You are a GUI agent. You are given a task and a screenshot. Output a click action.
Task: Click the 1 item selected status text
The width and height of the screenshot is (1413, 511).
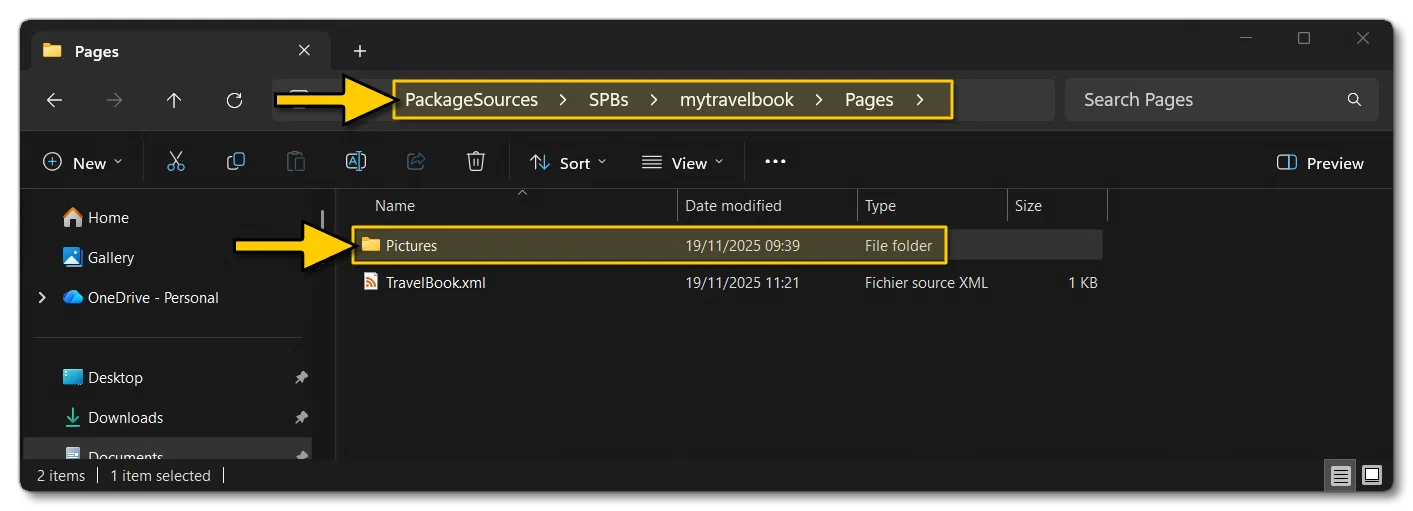[x=160, y=476]
